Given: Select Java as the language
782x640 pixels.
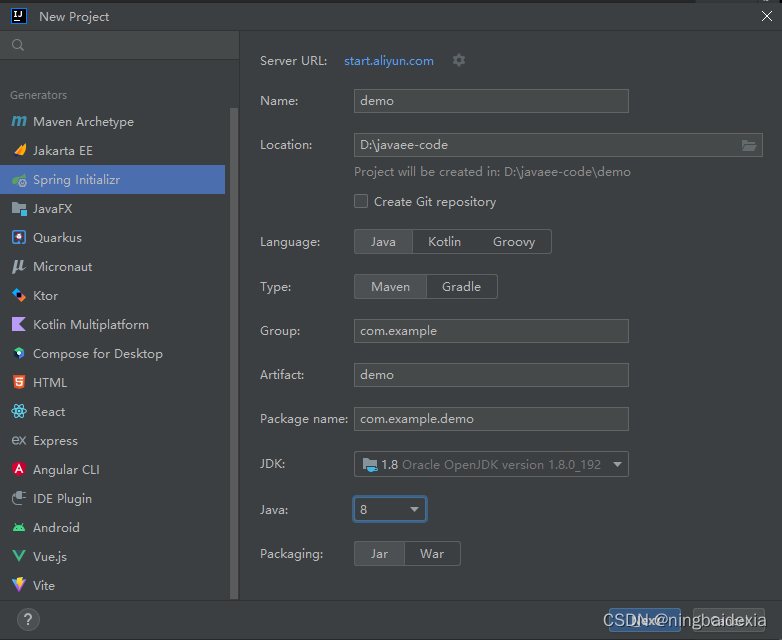Looking at the screenshot, I should click(x=383, y=242).
